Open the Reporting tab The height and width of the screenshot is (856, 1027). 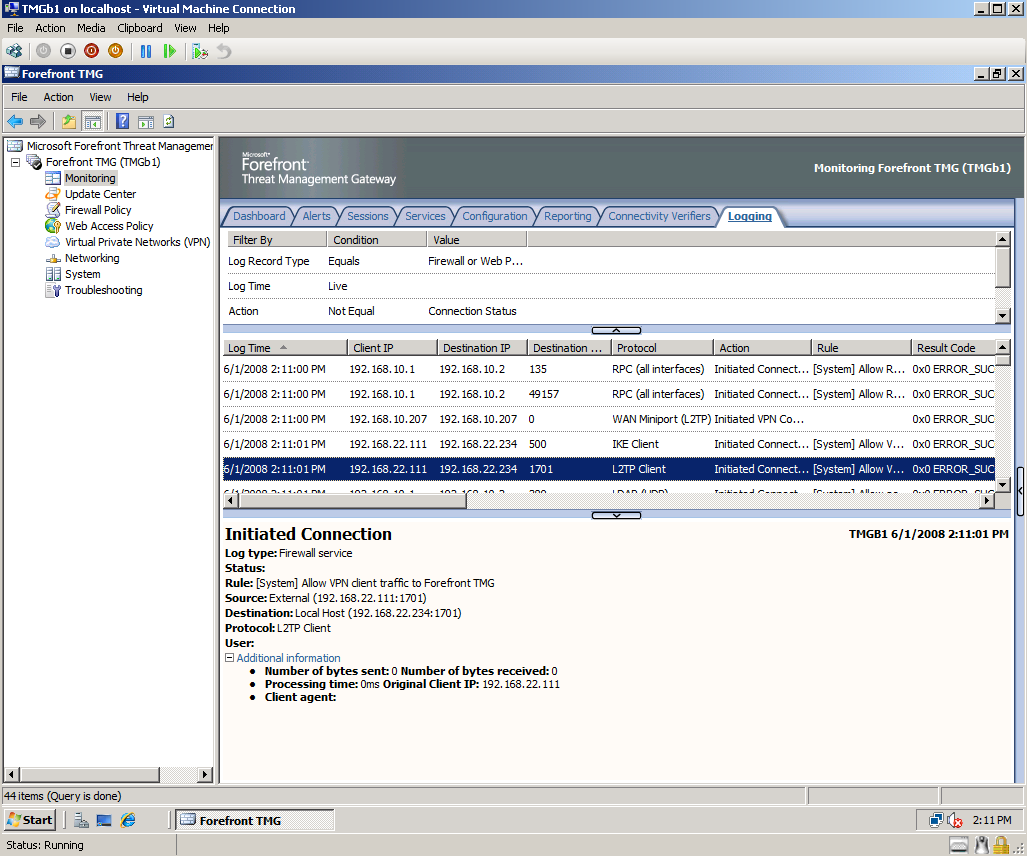(x=567, y=216)
